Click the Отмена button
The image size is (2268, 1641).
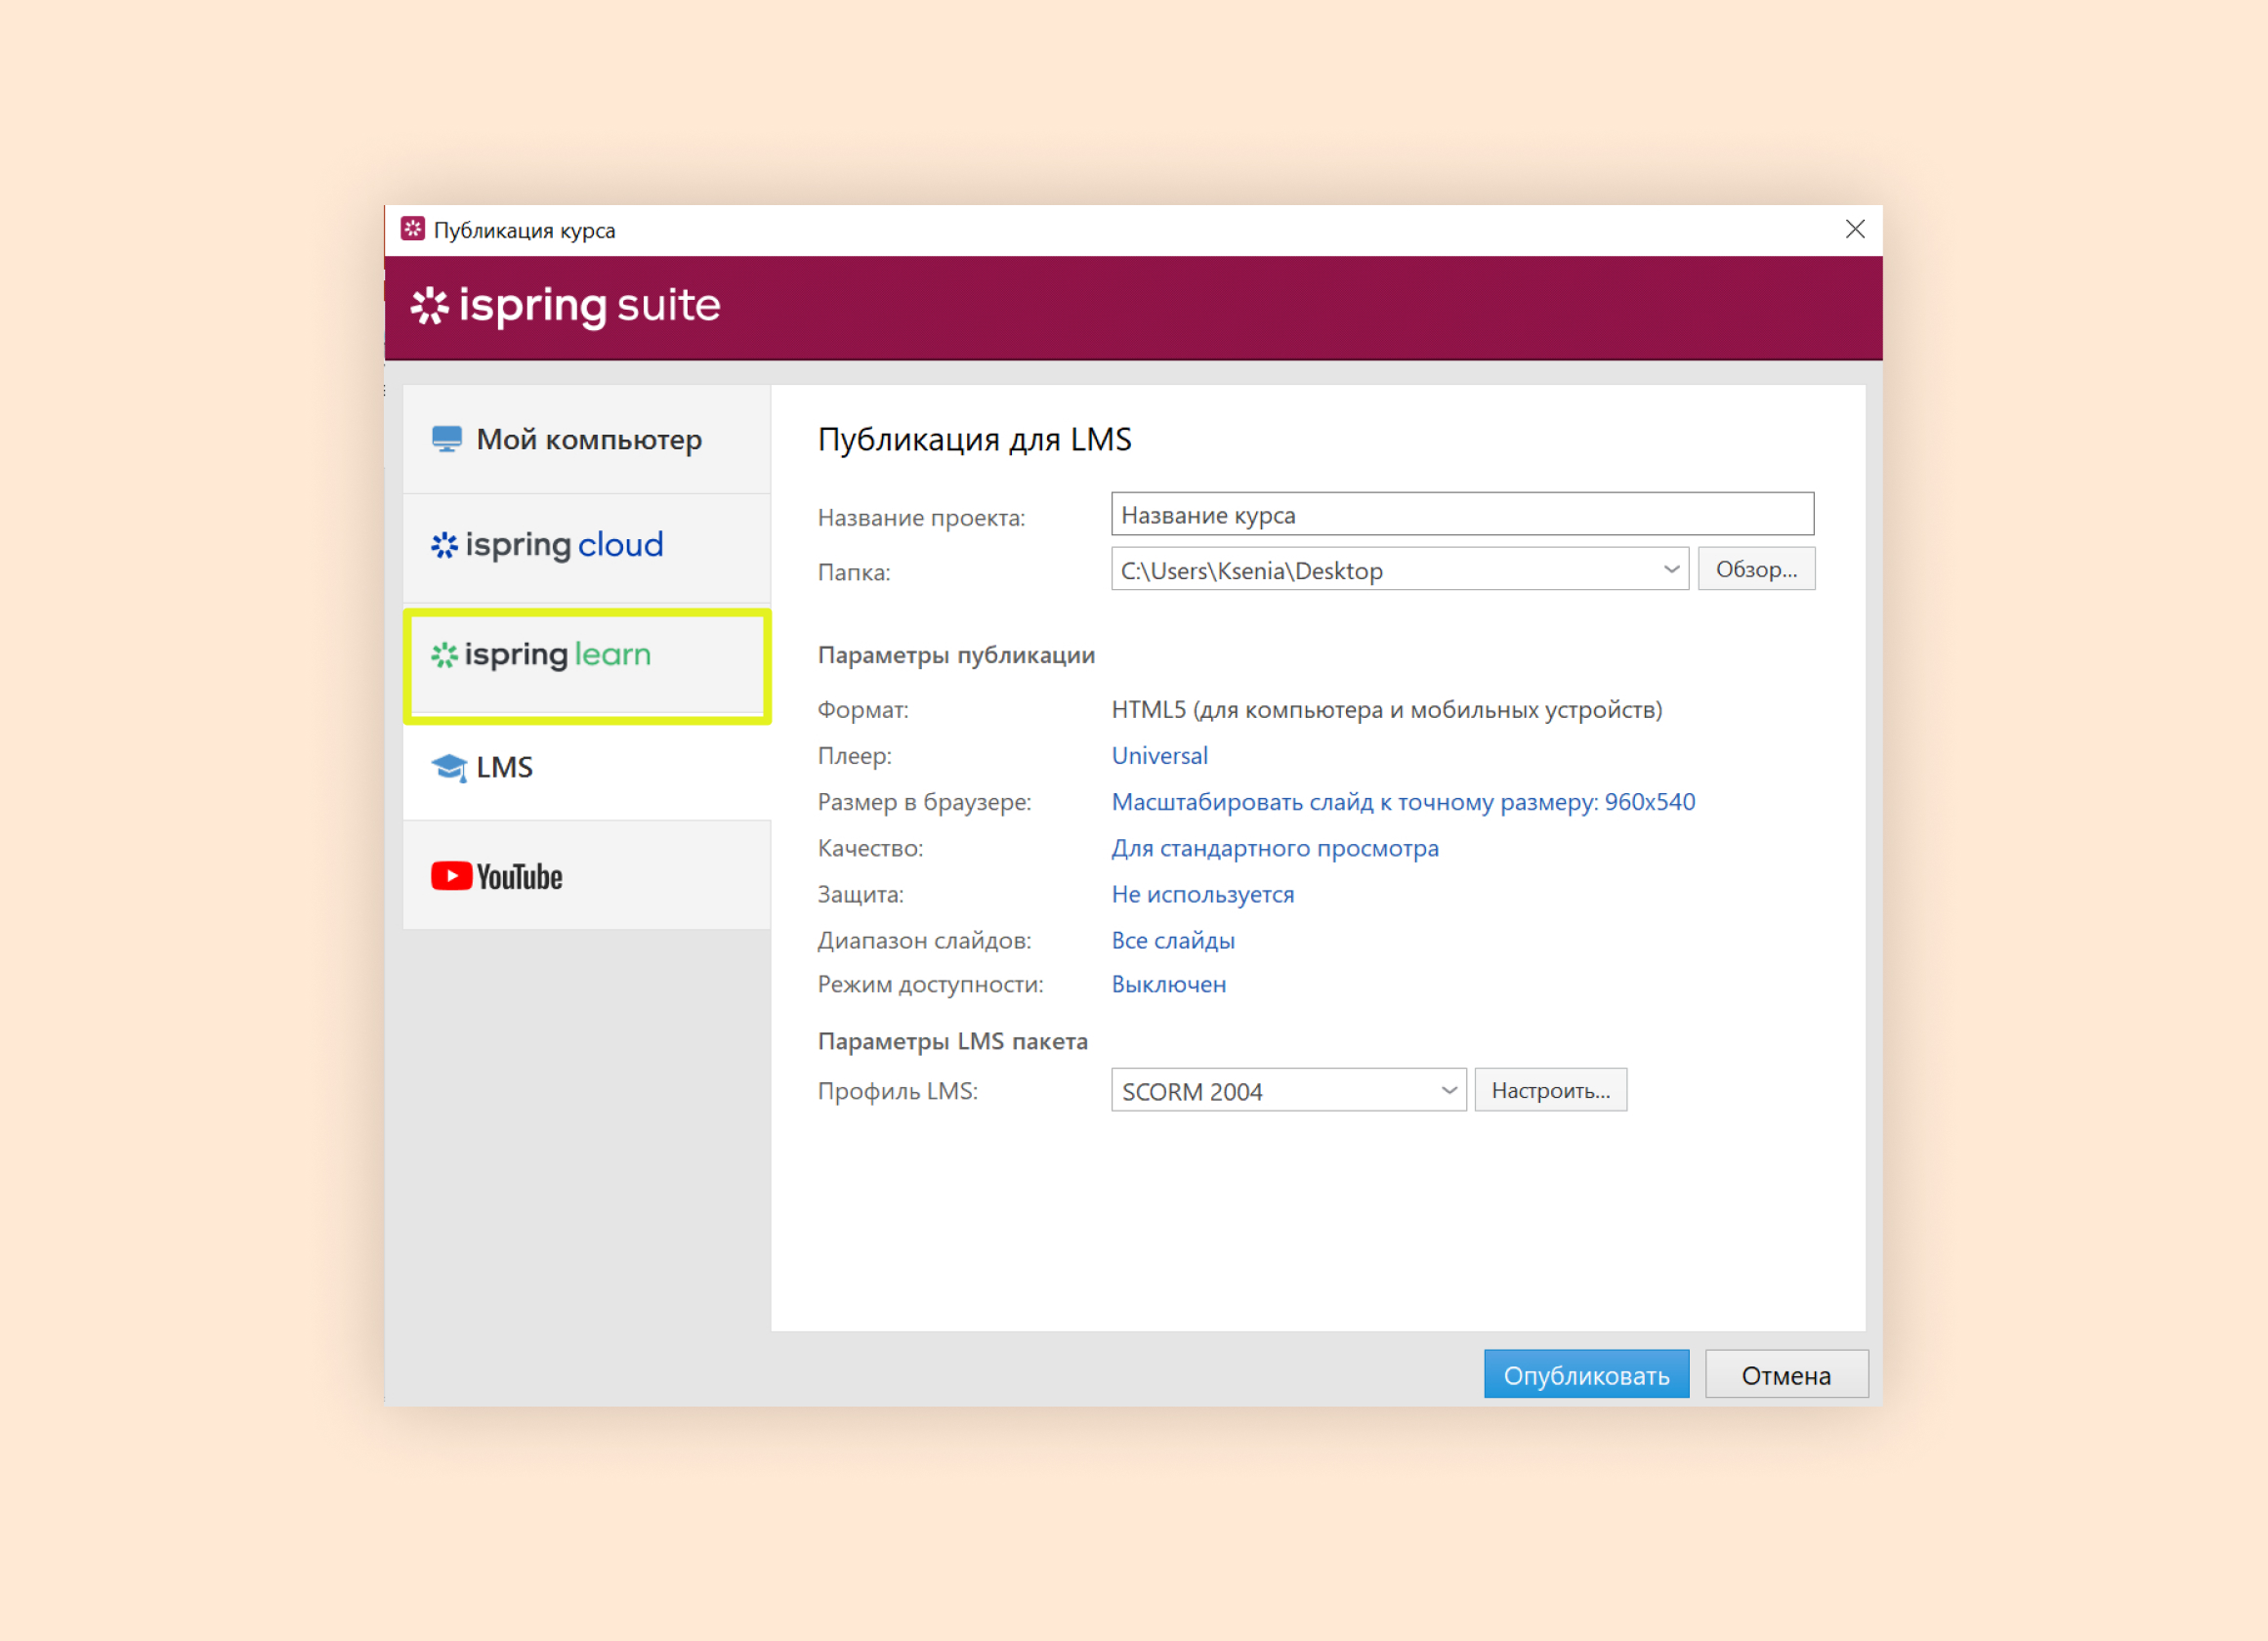pos(1786,1374)
